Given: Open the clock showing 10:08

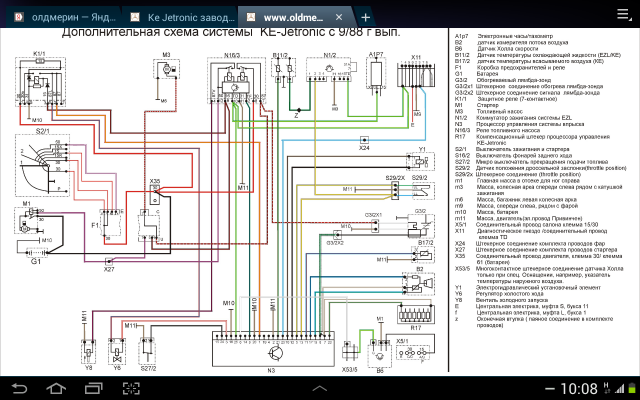Looking at the screenshot, I should (x=579, y=389).
